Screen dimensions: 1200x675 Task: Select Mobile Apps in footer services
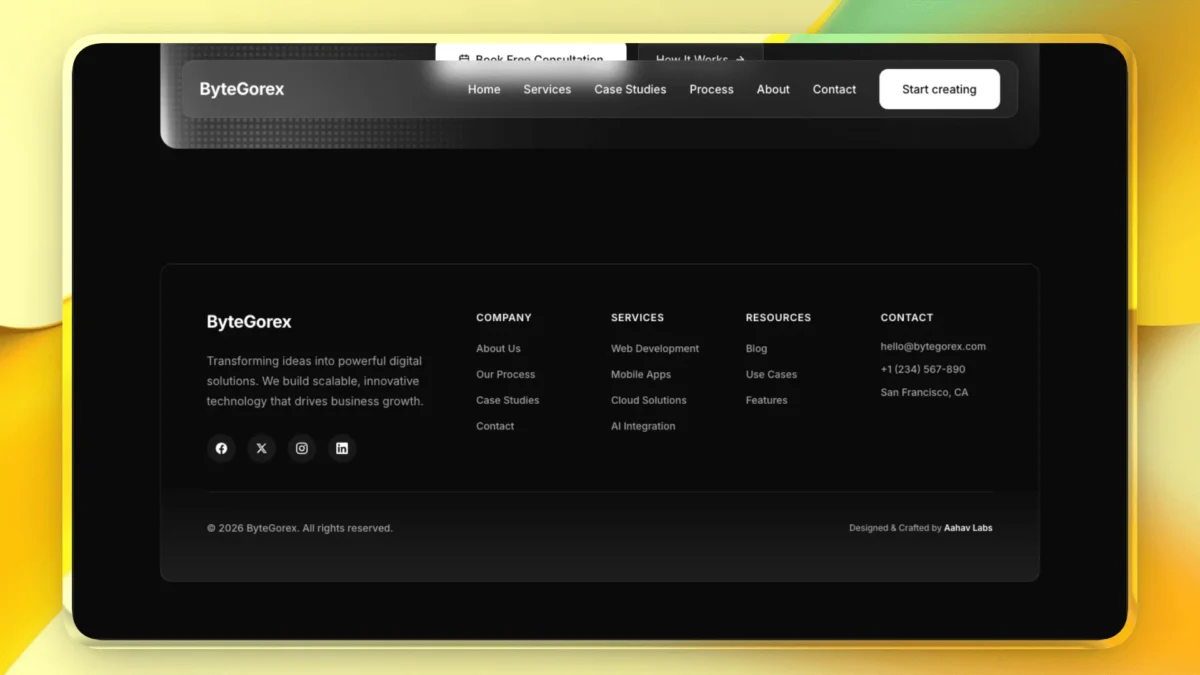tap(641, 375)
